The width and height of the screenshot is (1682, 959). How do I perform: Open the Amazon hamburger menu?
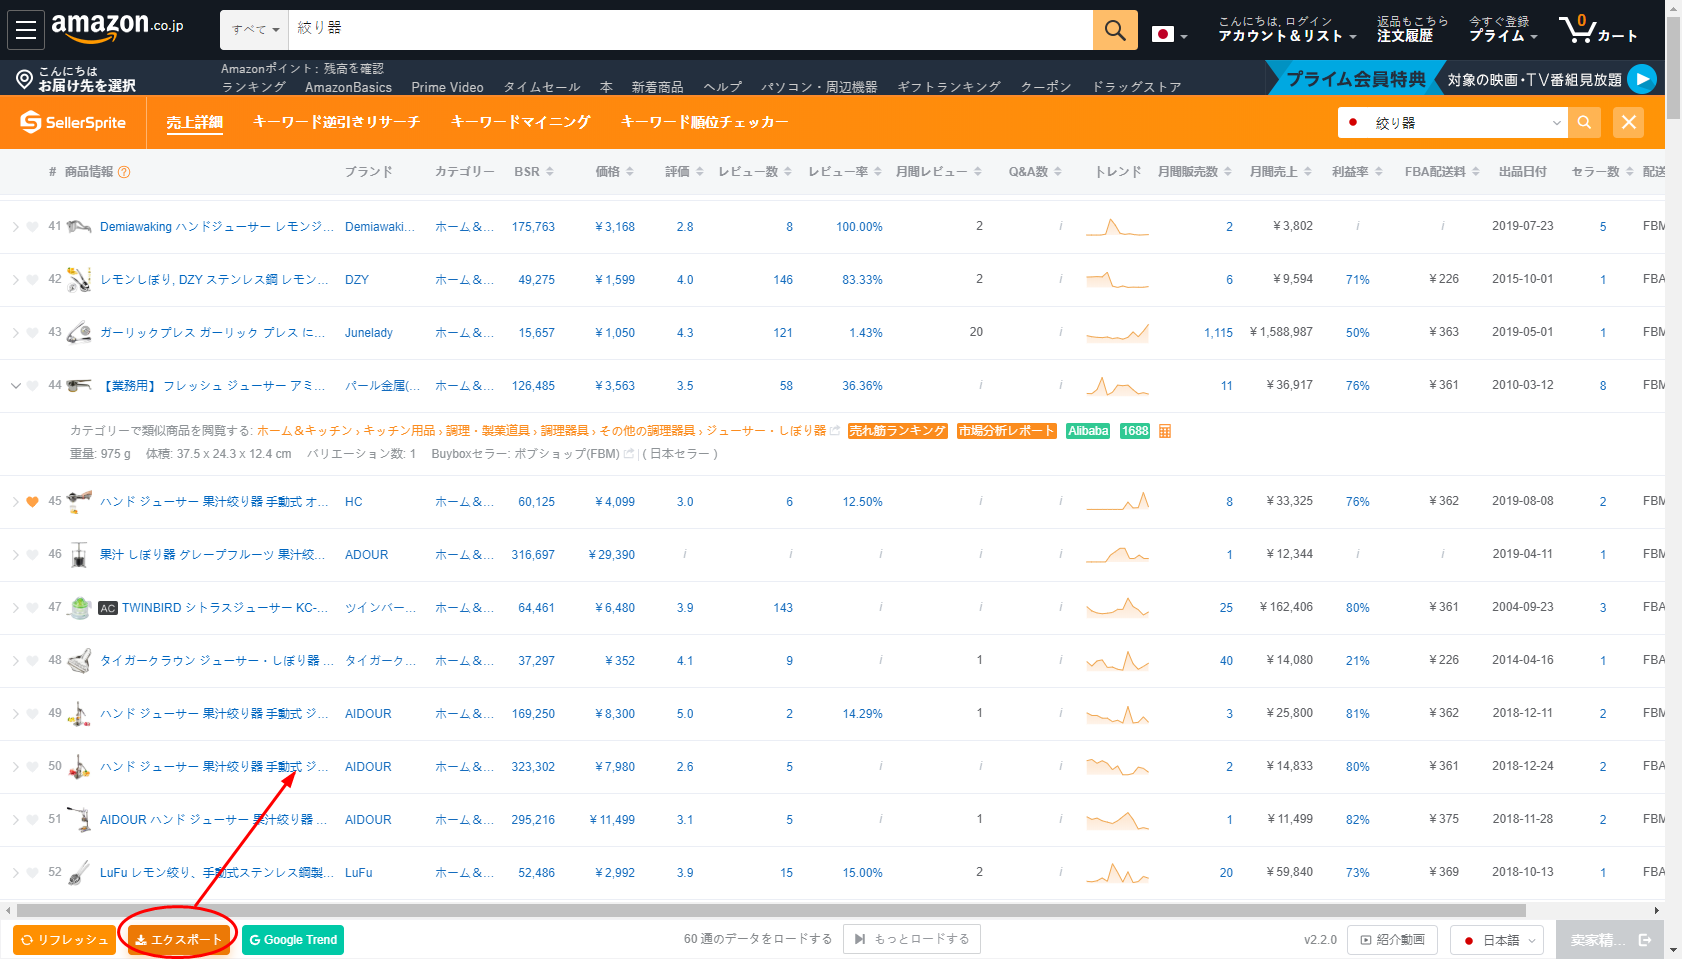click(26, 30)
